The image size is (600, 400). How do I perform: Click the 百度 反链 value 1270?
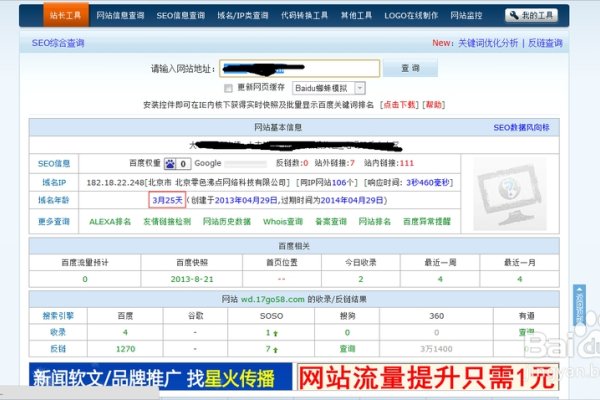tap(126, 349)
